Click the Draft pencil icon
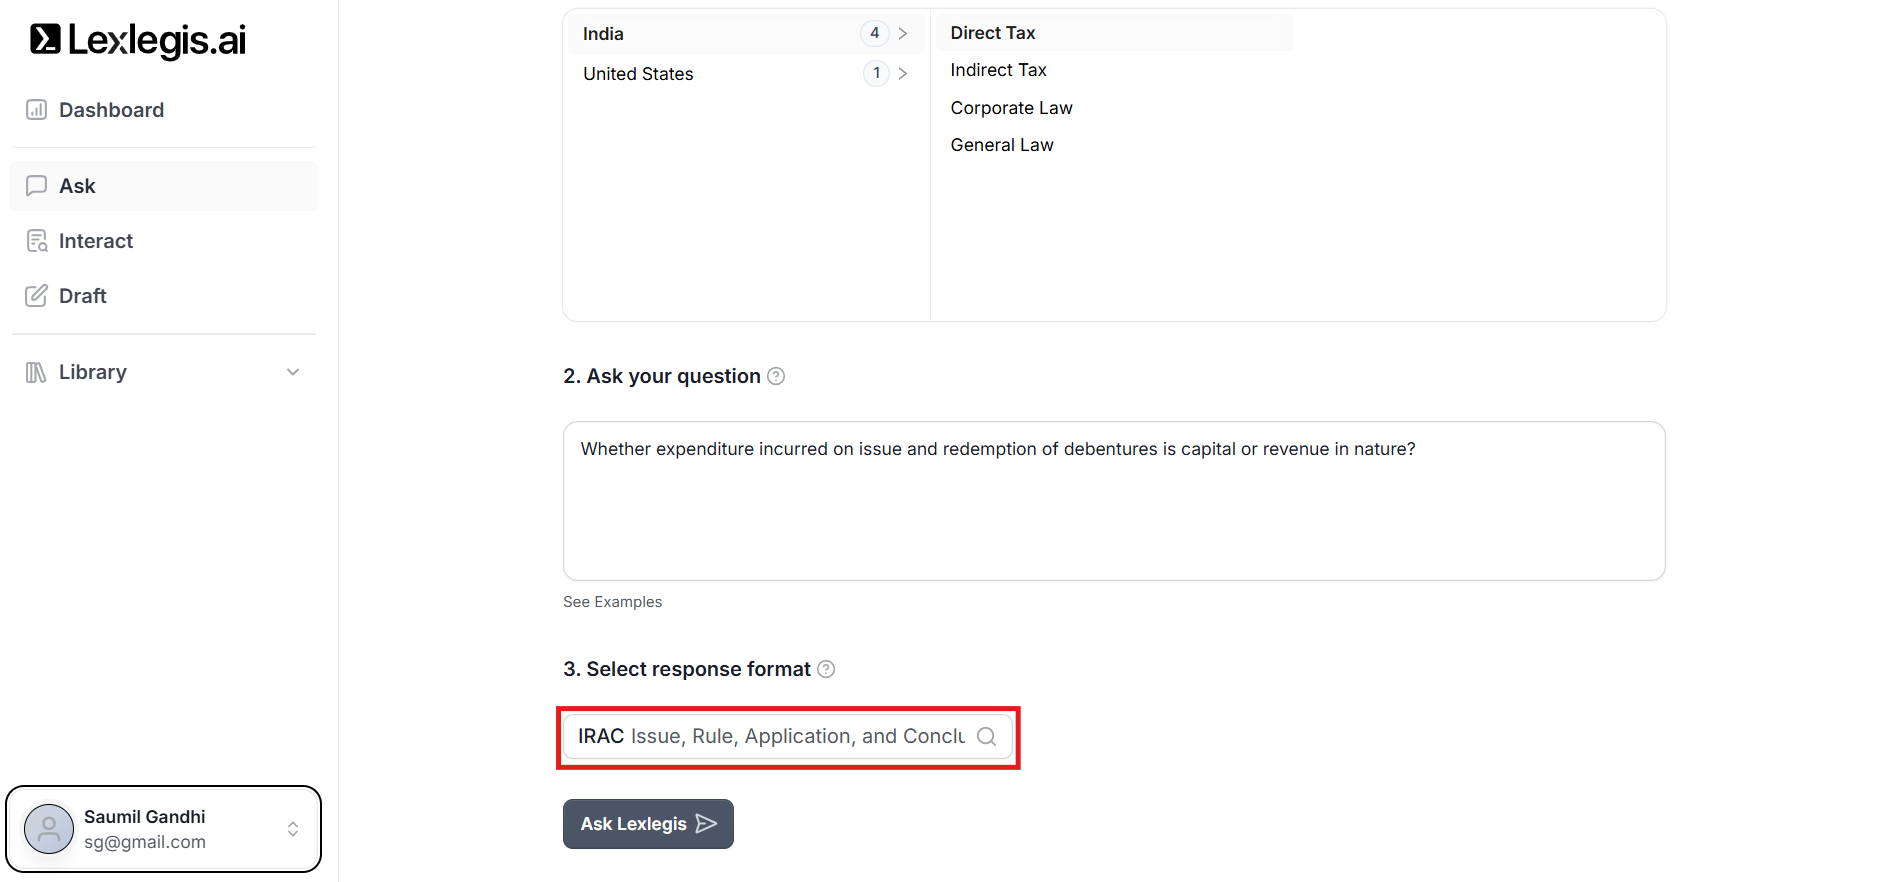This screenshot has height=882, width=1882. pos(37,296)
